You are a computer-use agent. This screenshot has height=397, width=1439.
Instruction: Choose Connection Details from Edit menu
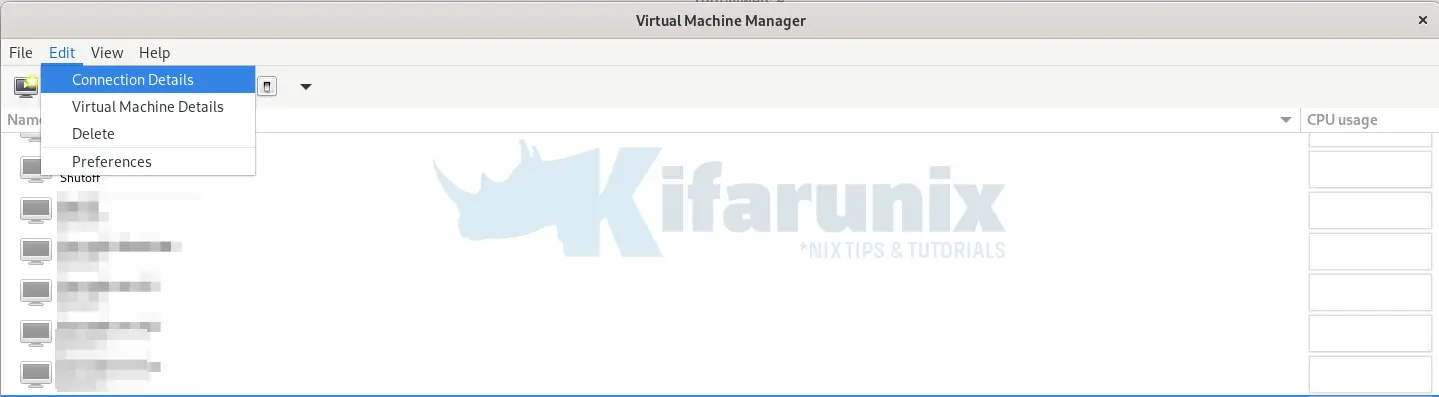point(148,80)
